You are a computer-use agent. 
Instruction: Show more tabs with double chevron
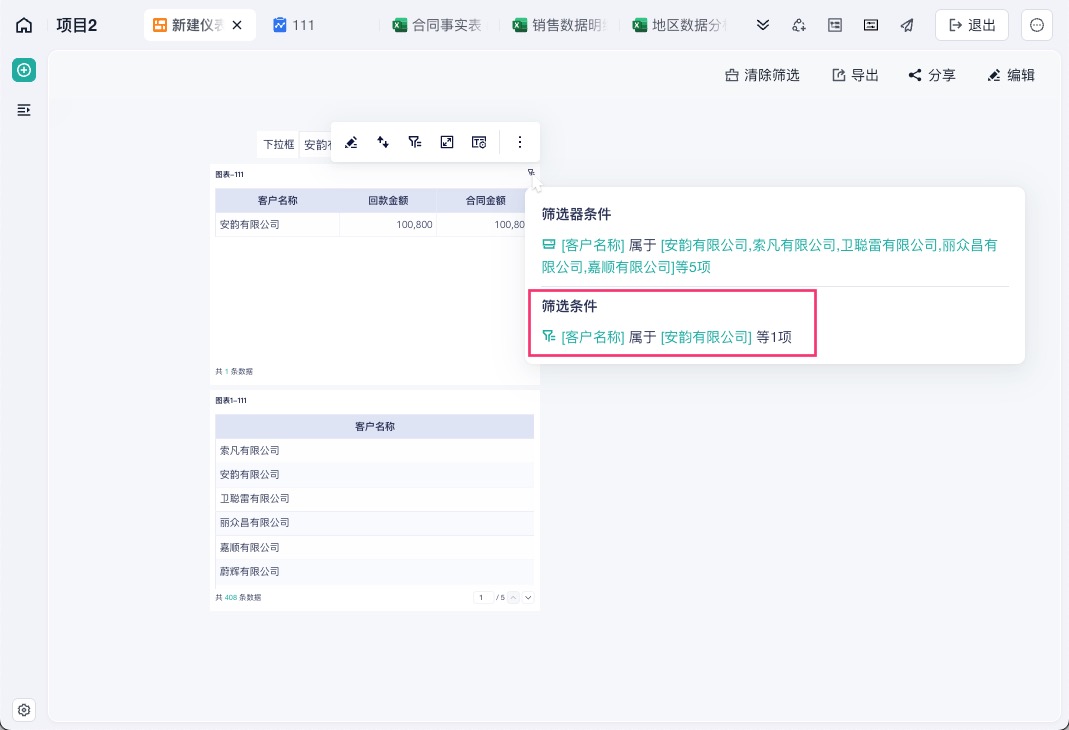763,25
